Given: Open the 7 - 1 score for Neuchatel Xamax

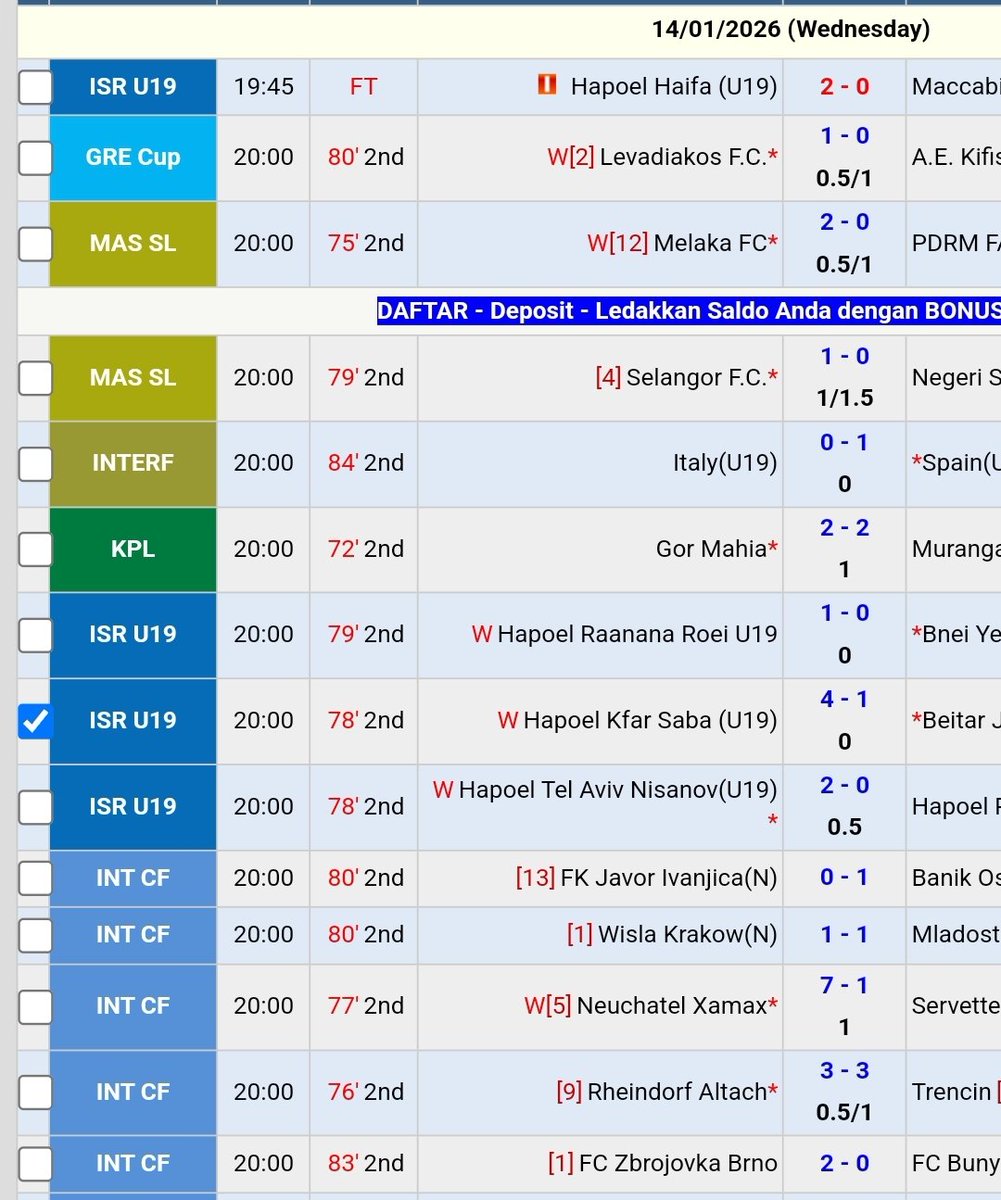Looking at the screenshot, I should pyautogui.click(x=845, y=985).
